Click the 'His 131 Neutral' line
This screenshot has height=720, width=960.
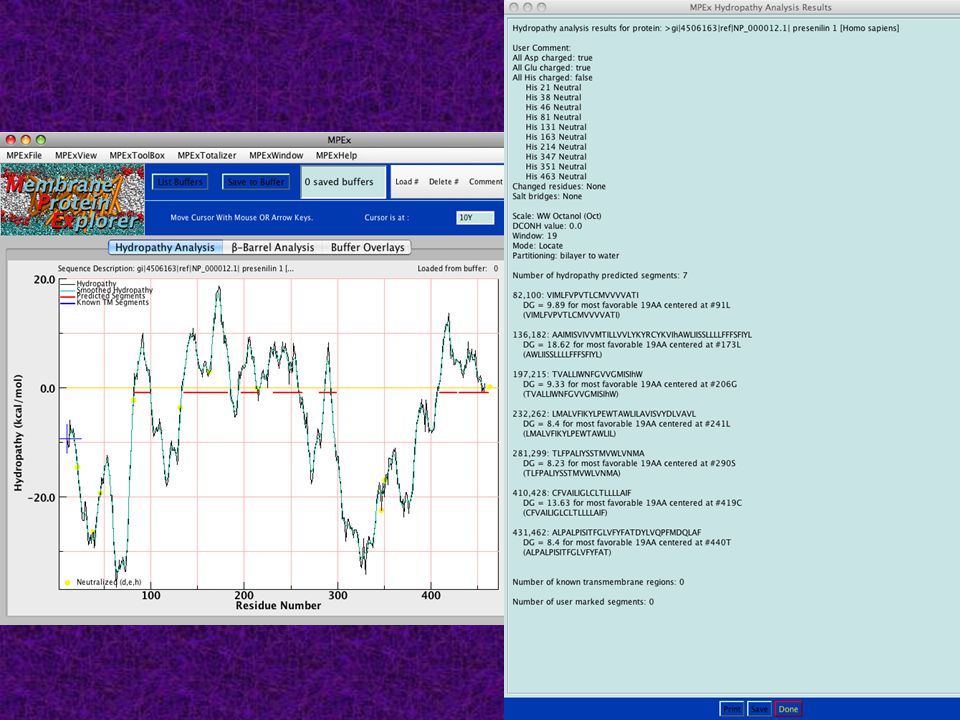coord(556,127)
